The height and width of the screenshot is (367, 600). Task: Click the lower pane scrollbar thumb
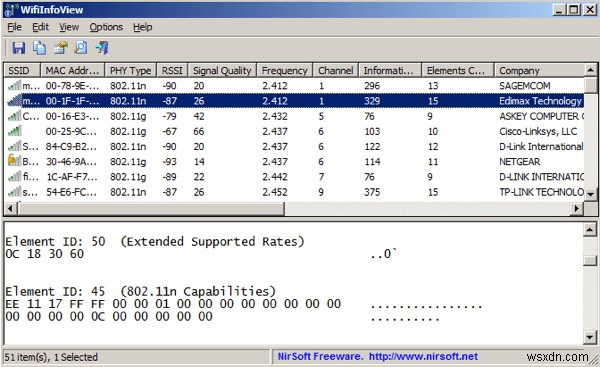pyautogui.click(x=589, y=260)
